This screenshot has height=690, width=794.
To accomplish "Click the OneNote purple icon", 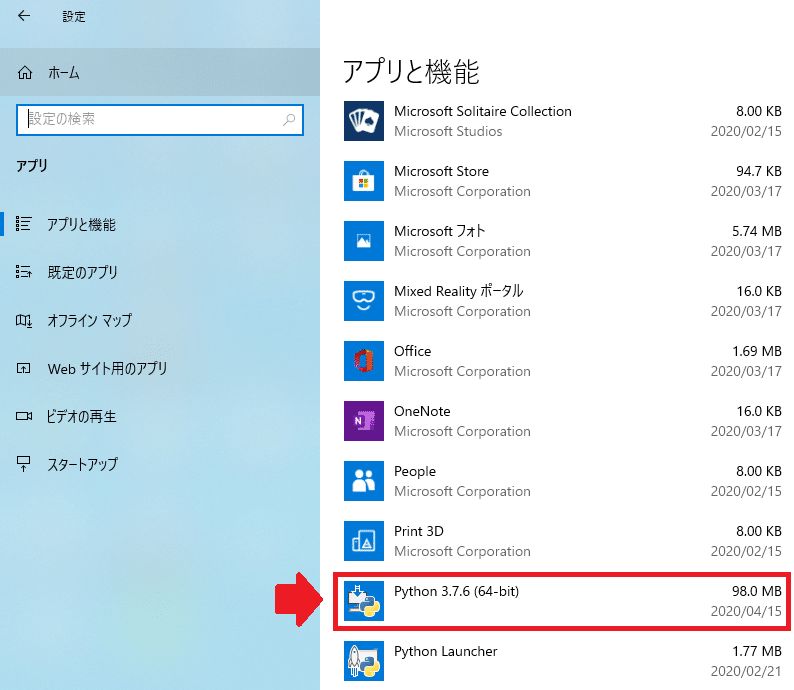I will click(x=364, y=421).
